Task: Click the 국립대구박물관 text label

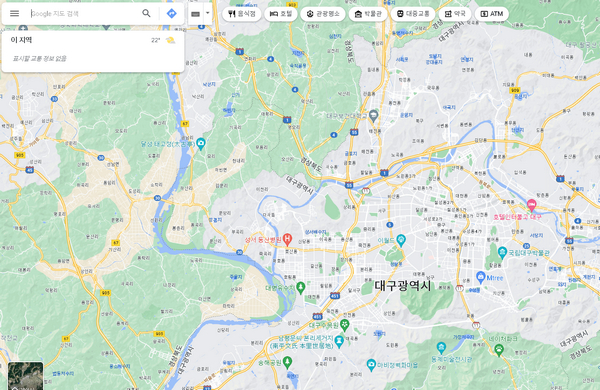Action: (x=528, y=253)
